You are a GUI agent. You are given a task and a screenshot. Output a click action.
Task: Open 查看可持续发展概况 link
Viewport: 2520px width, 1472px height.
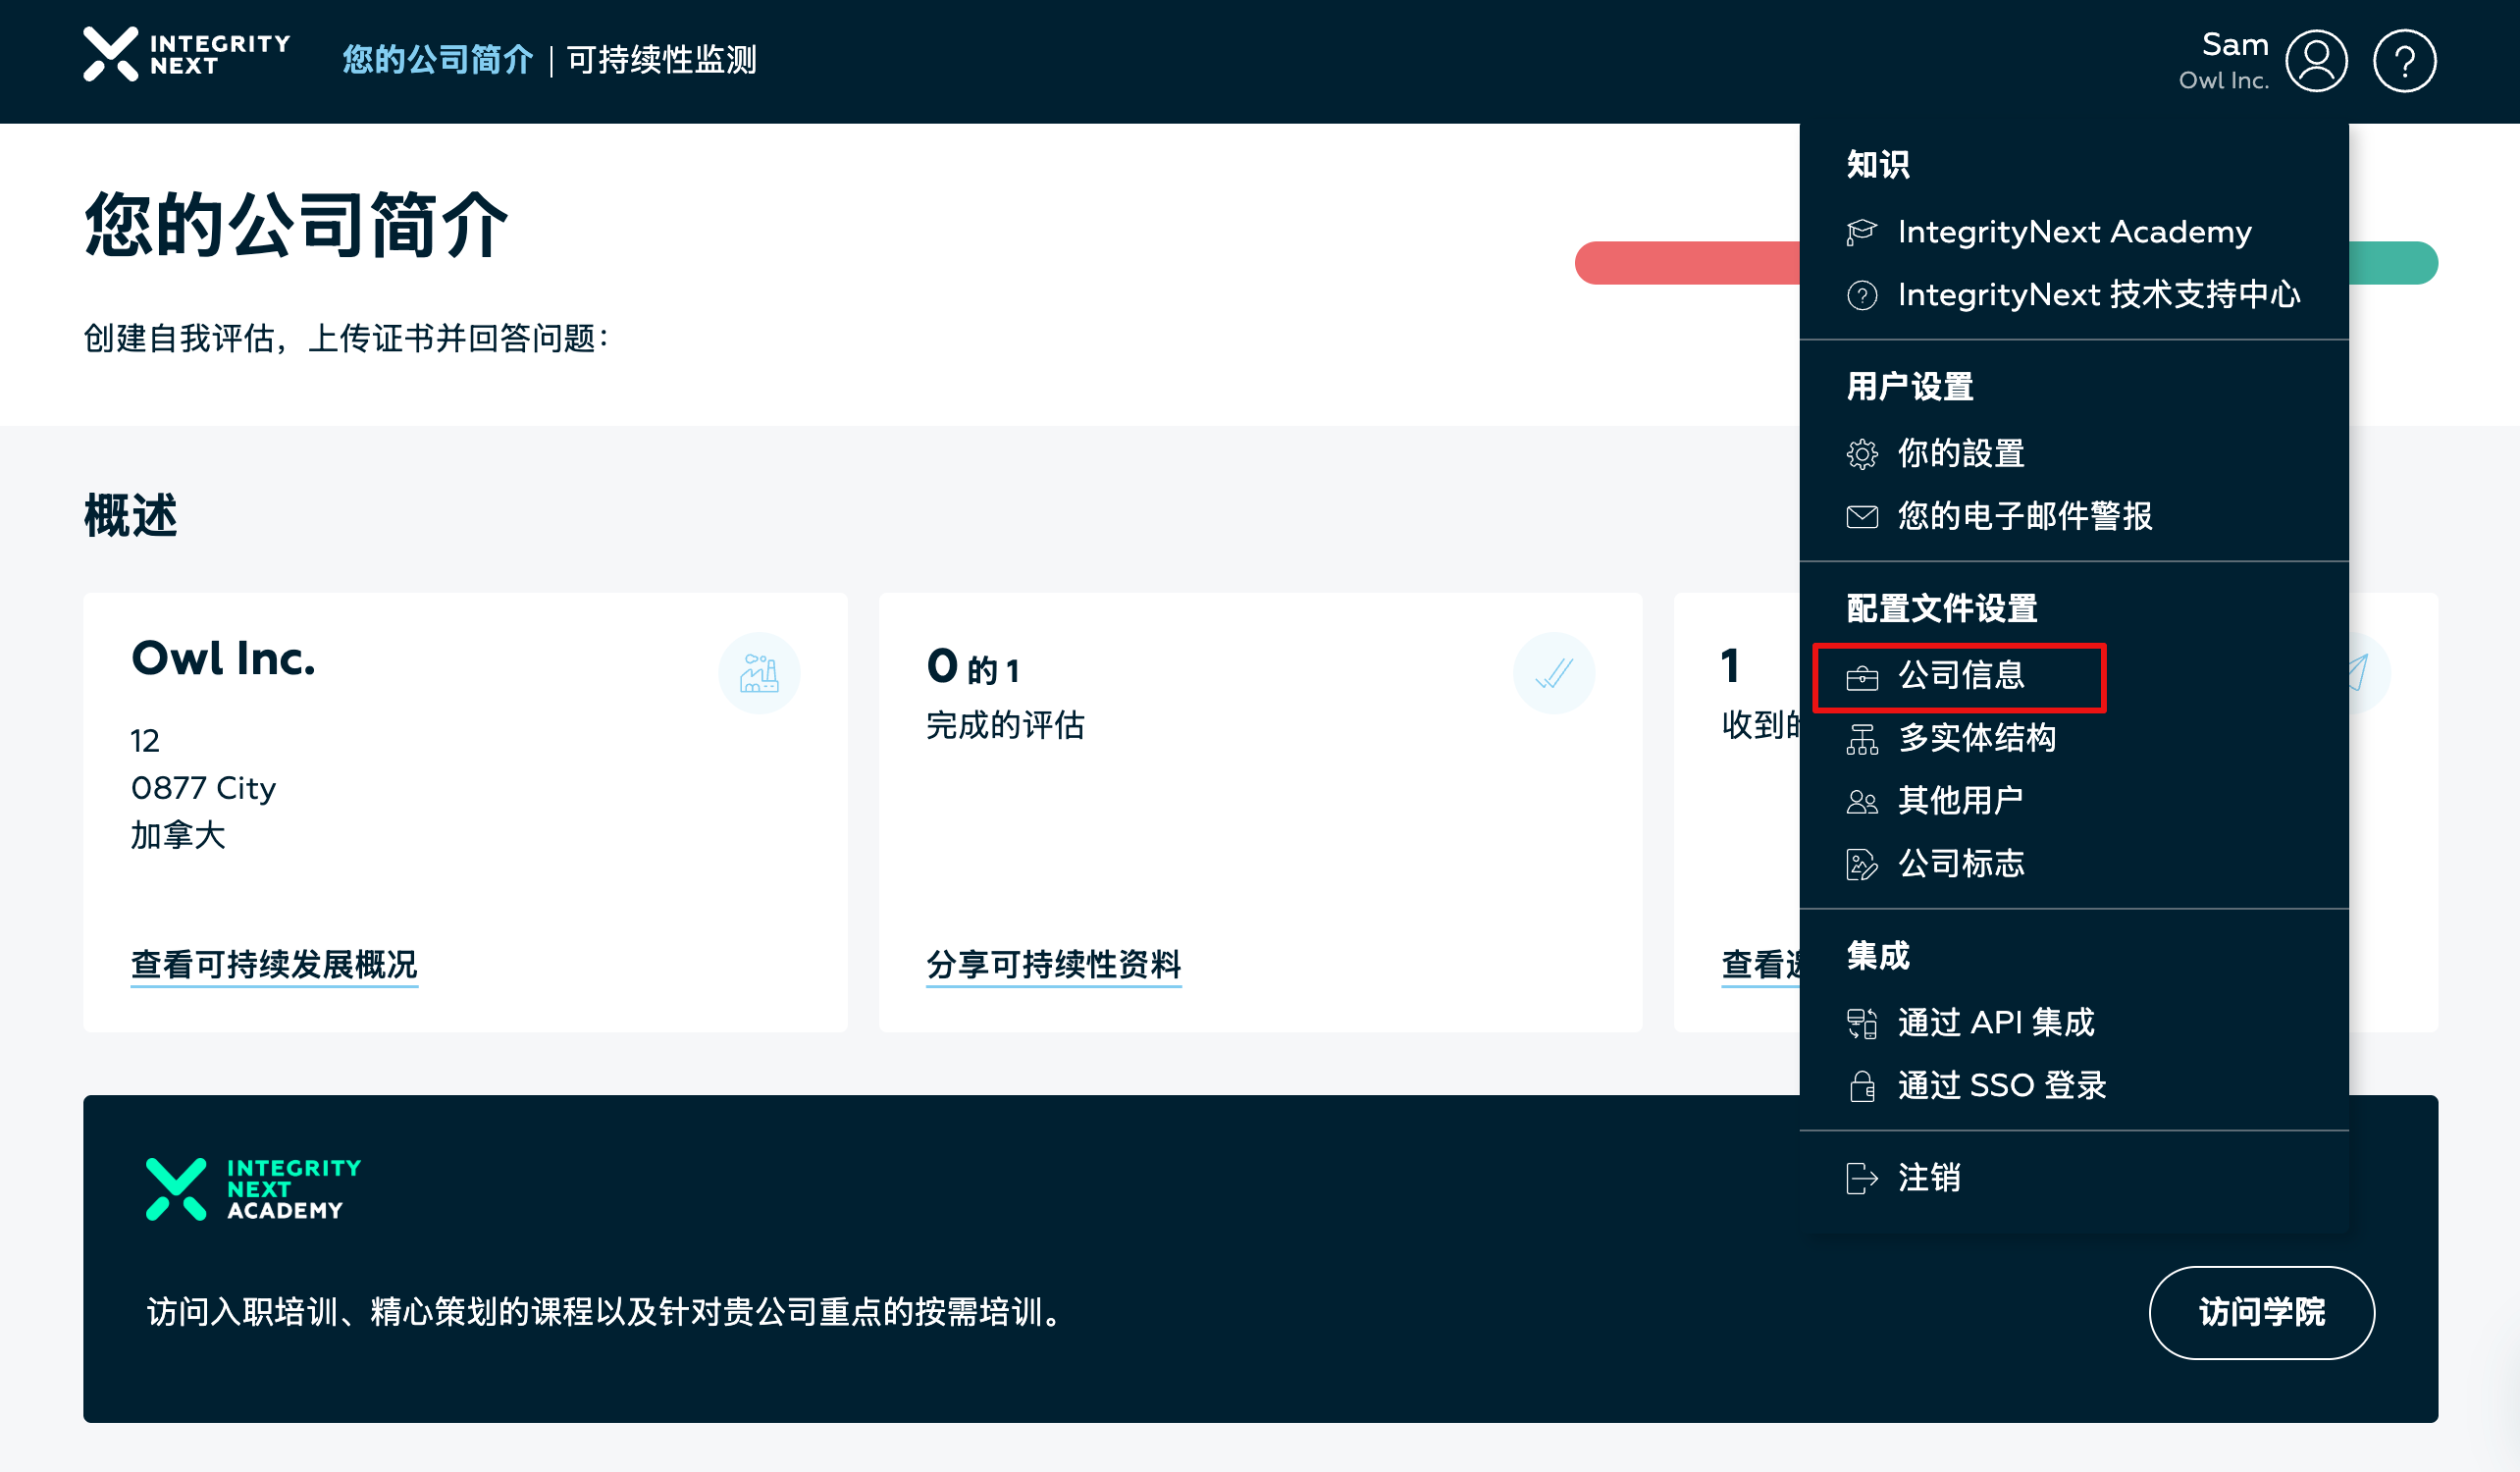(x=274, y=964)
